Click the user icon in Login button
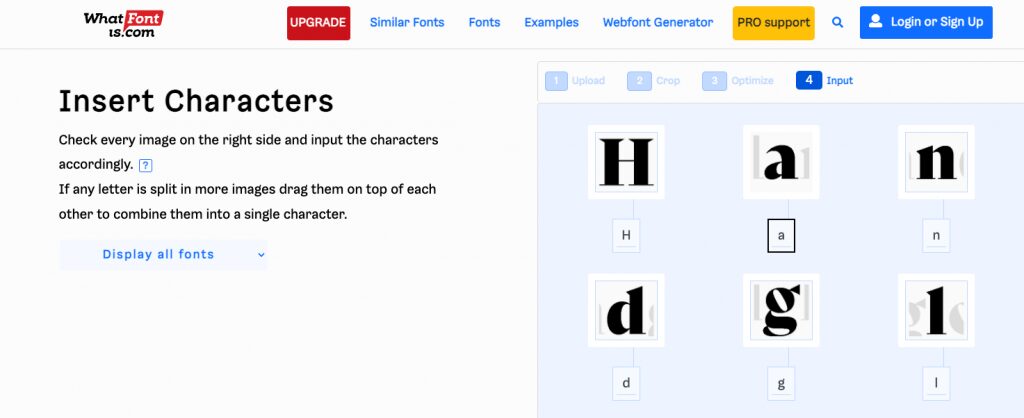This screenshot has width=1024, height=418. [x=876, y=22]
